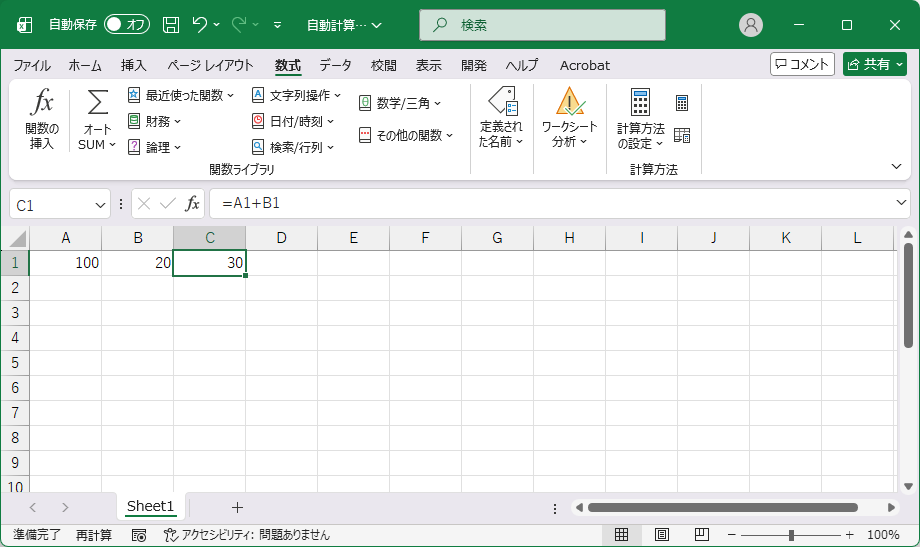Open 検索/行列 functions dropdown
This screenshot has width=920, height=547.
293,147
